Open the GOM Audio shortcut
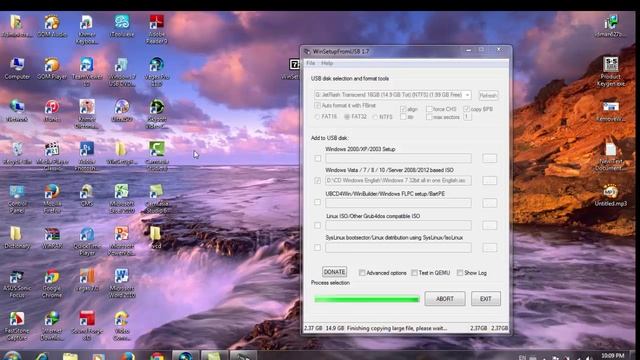The width and height of the screenshot is (640, 360). pyautogui.click(x=52, y=26)
